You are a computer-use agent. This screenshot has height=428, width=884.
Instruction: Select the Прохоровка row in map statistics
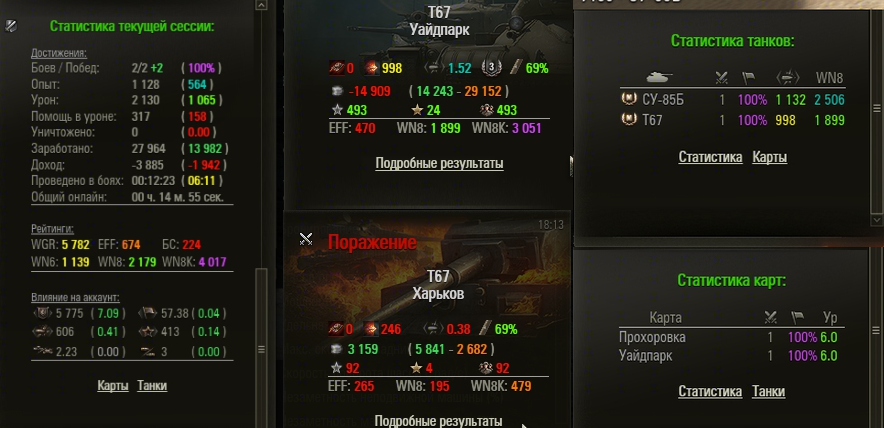click(x=731, y=338)
